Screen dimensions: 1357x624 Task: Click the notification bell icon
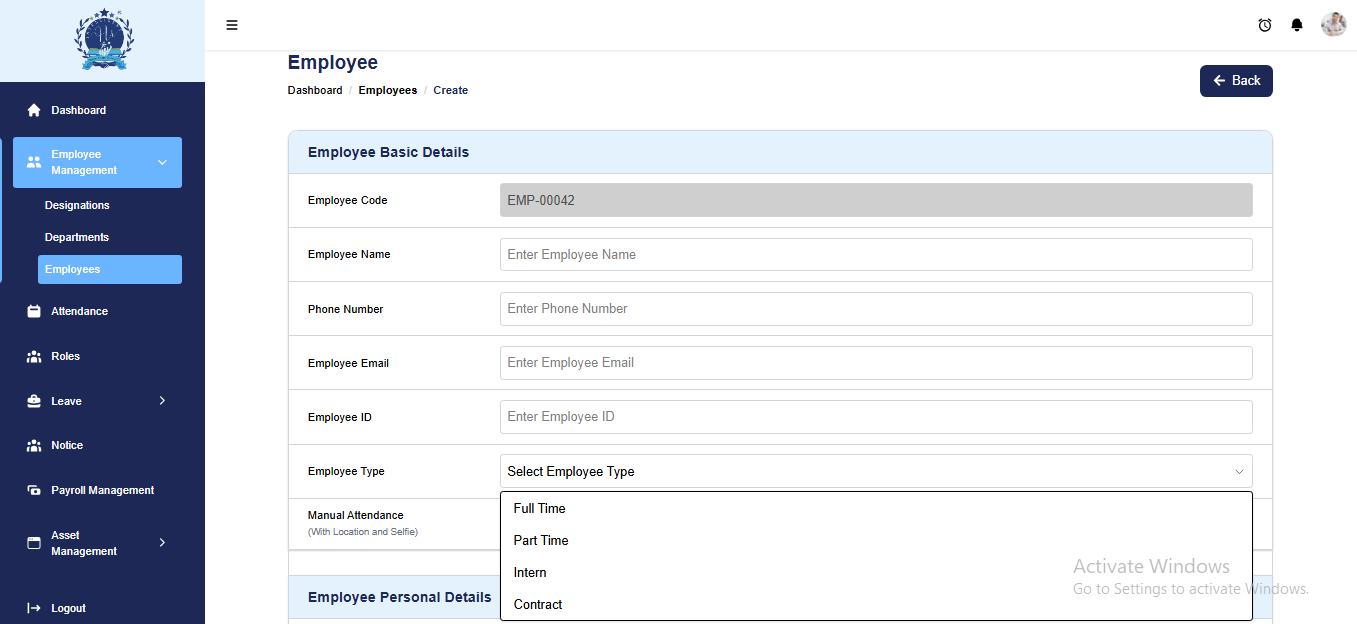click(x=1297, y=25)
